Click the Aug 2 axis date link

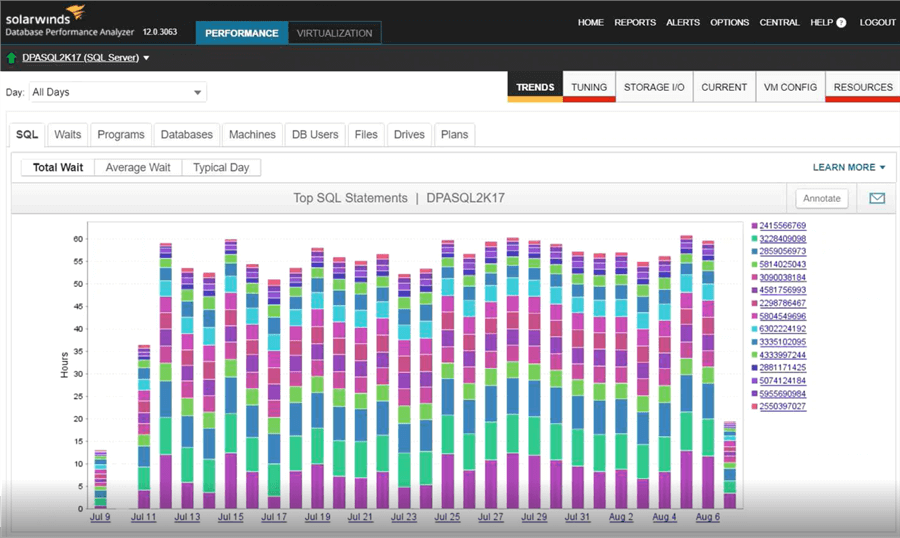coord(621,517)
